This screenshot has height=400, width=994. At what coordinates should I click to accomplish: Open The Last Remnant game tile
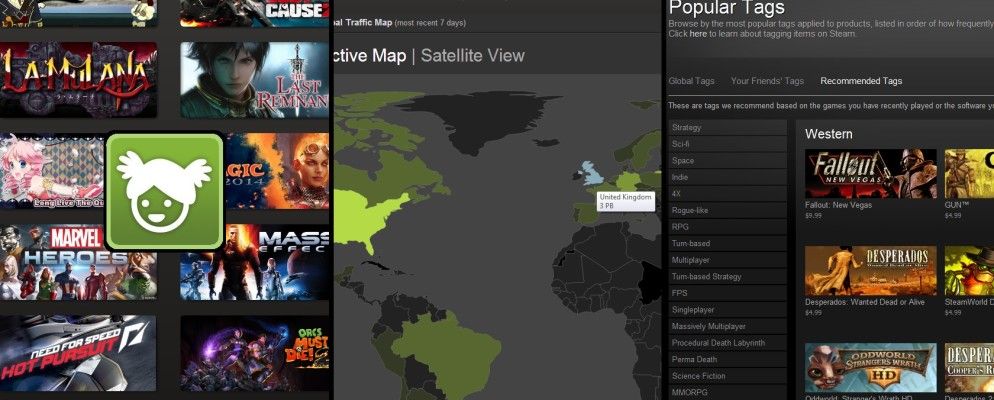[254, 80]
